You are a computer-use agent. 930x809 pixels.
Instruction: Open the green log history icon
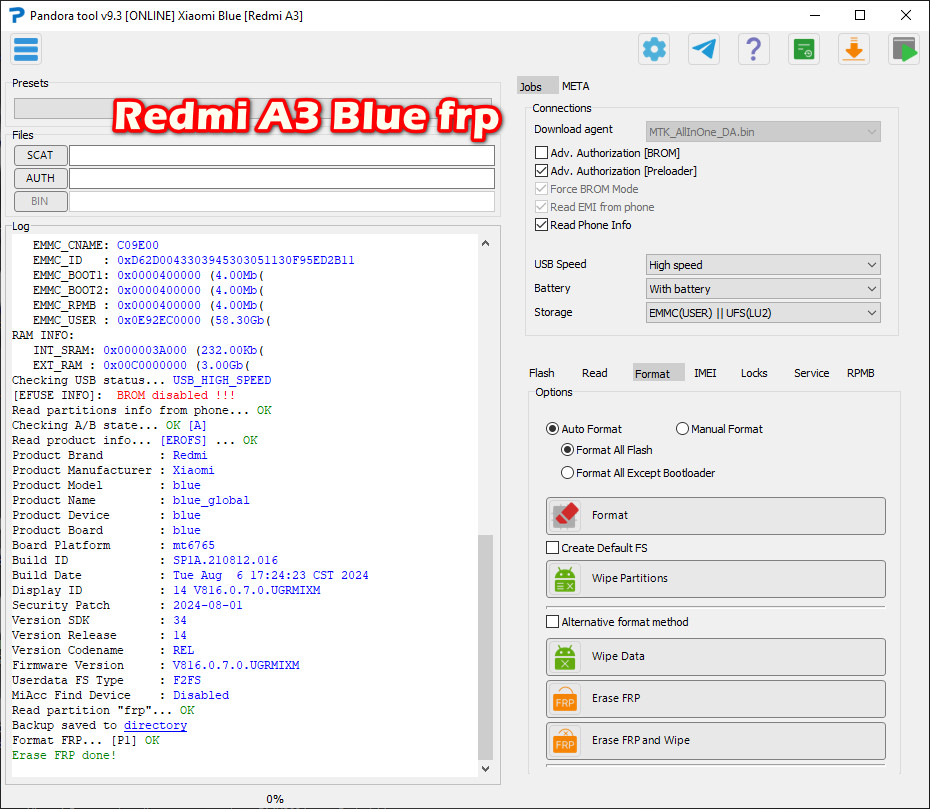point(804,48)
